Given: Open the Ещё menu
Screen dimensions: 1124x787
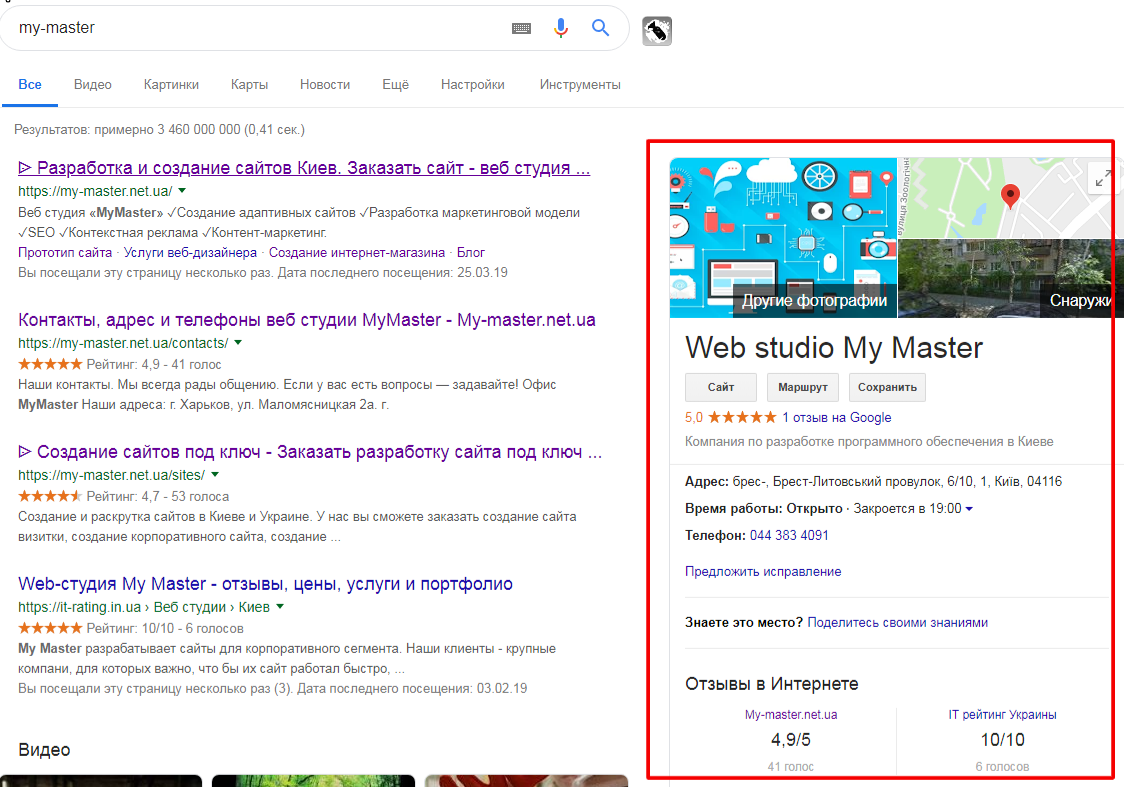Looking at the screenshot, I should pyautogui.click(x=396, y=85).
